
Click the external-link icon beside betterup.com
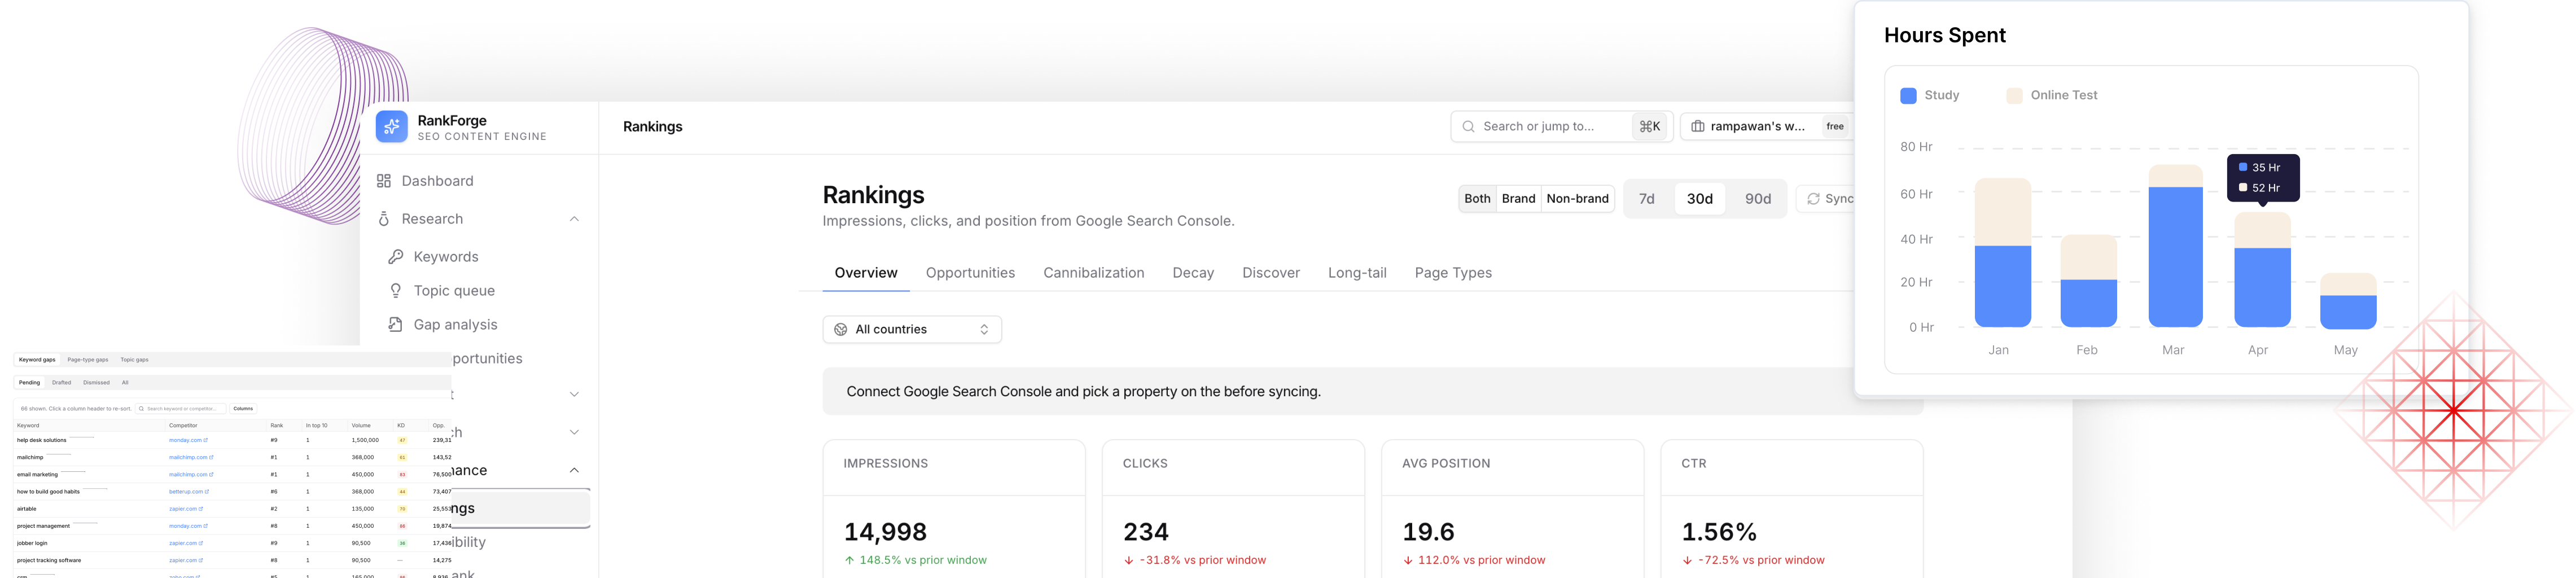click(x=207, y=492)
